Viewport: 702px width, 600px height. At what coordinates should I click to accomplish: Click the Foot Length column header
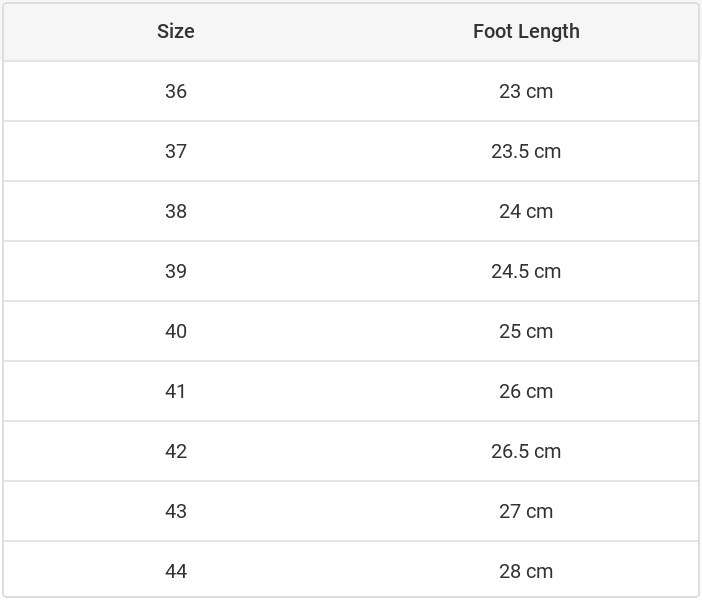[526, 31]
